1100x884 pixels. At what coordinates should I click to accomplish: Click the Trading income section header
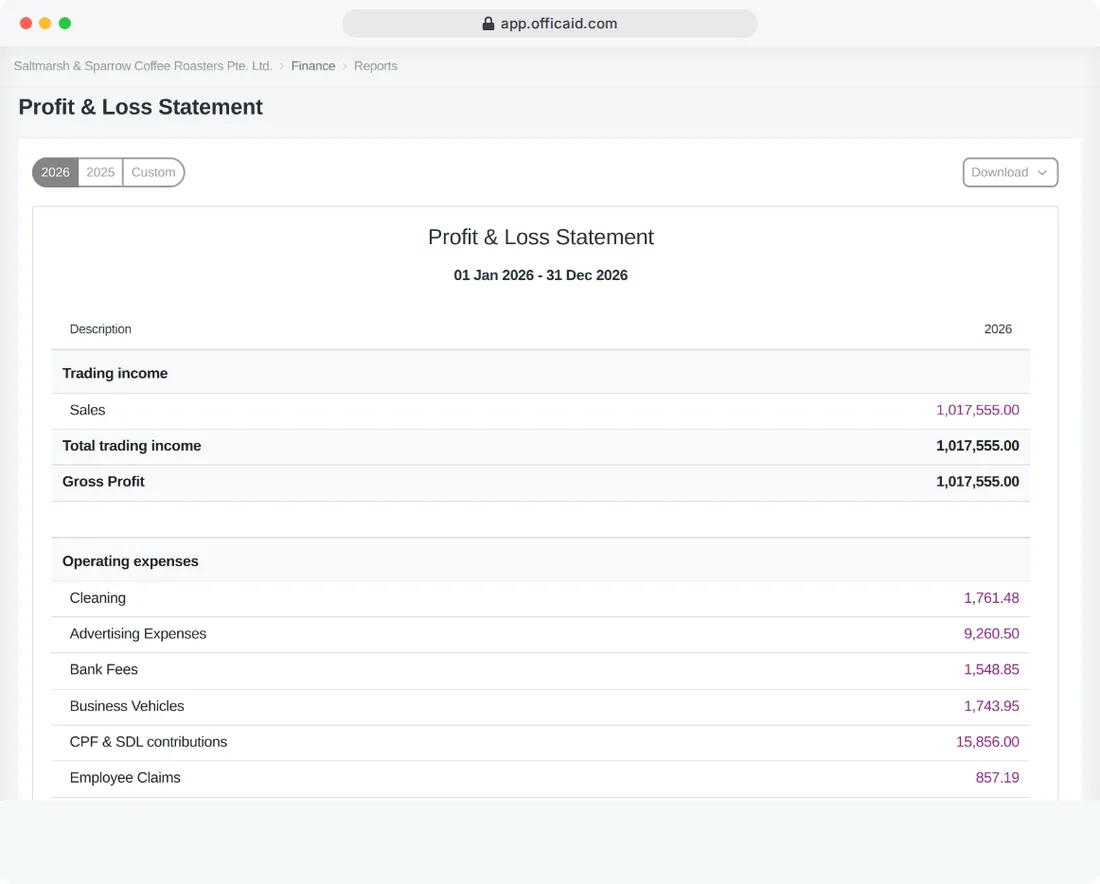(x=115, y=374)
